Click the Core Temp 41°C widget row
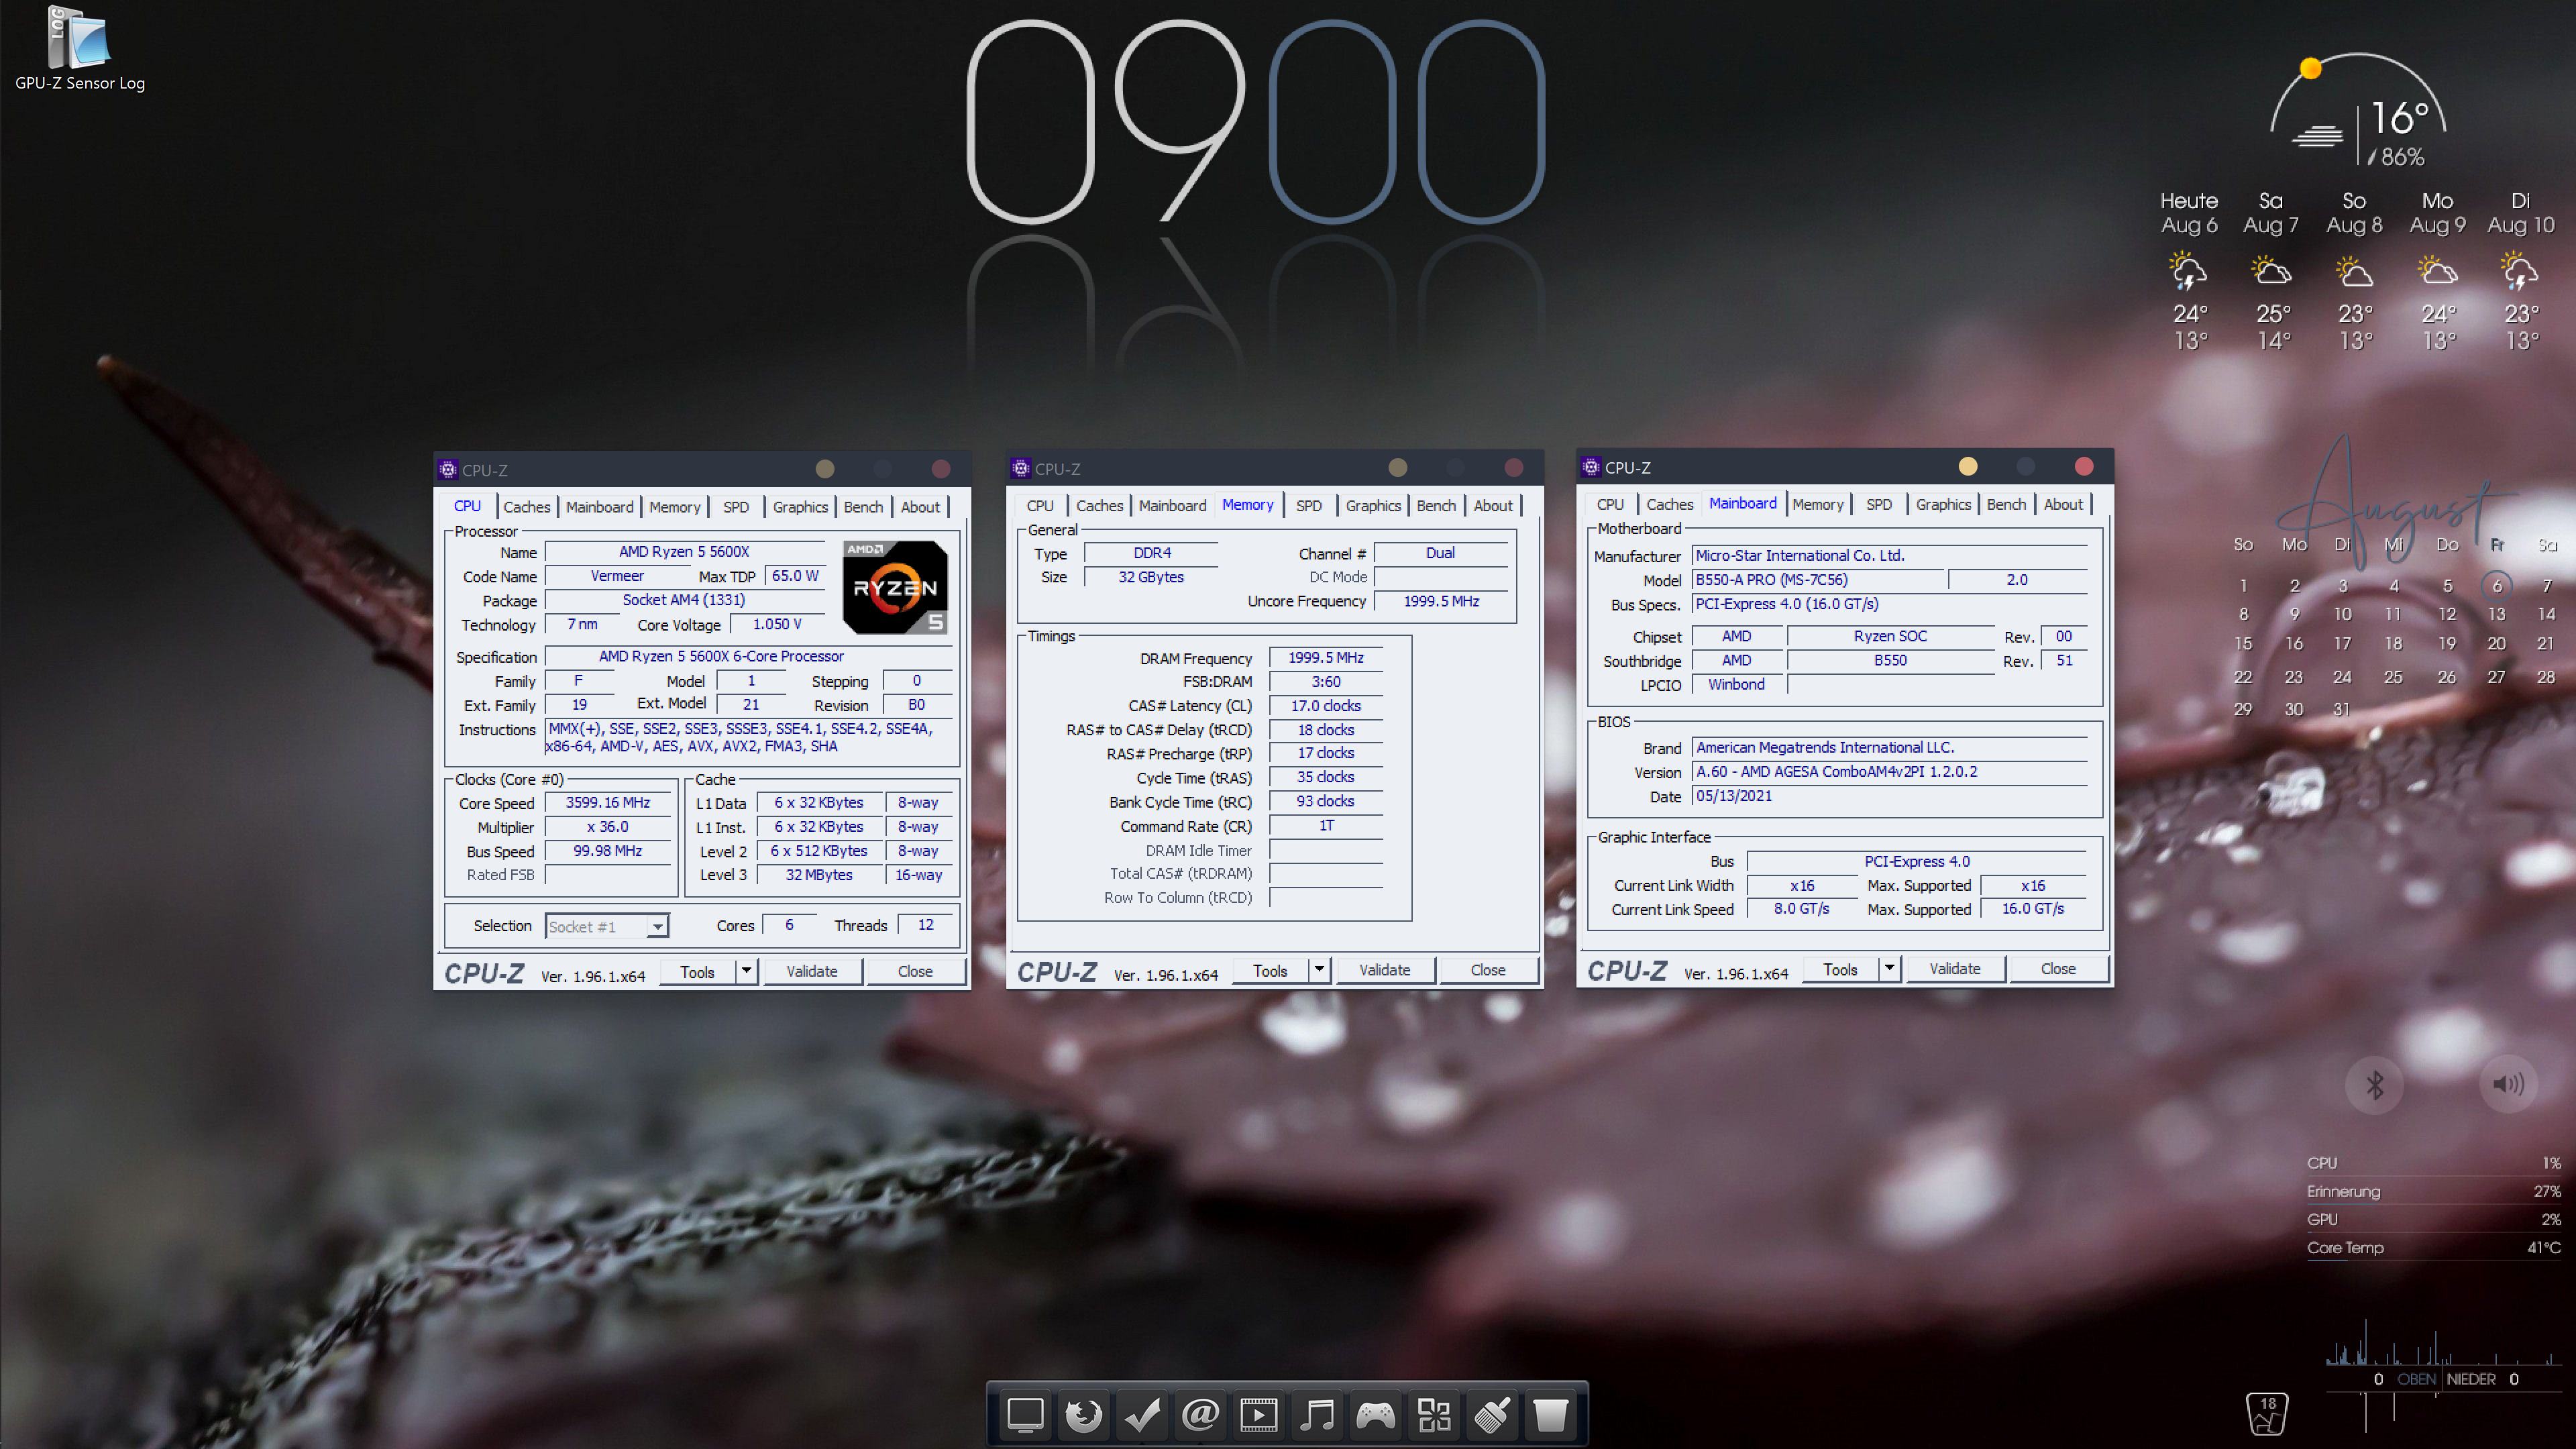Screen dimensions: 2576x1449 (2434, 1248)
